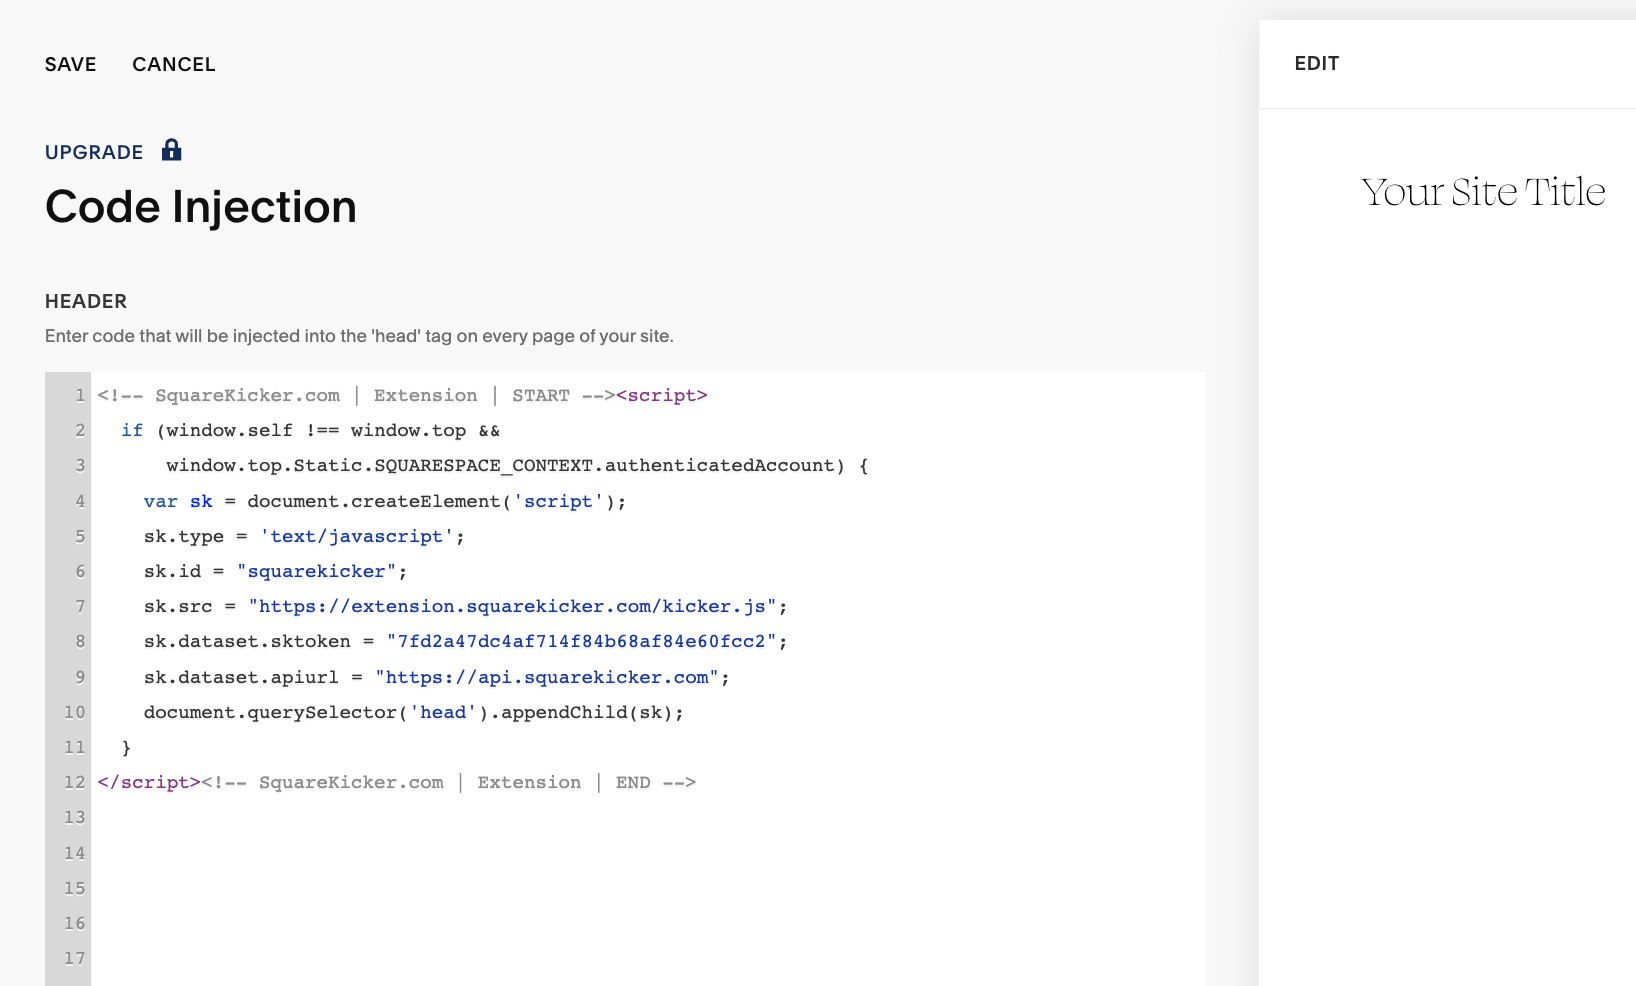Viewport: 1636px width, 986px height.
Task: Click the 'var sk' declaration
Action: click(178, 501)
